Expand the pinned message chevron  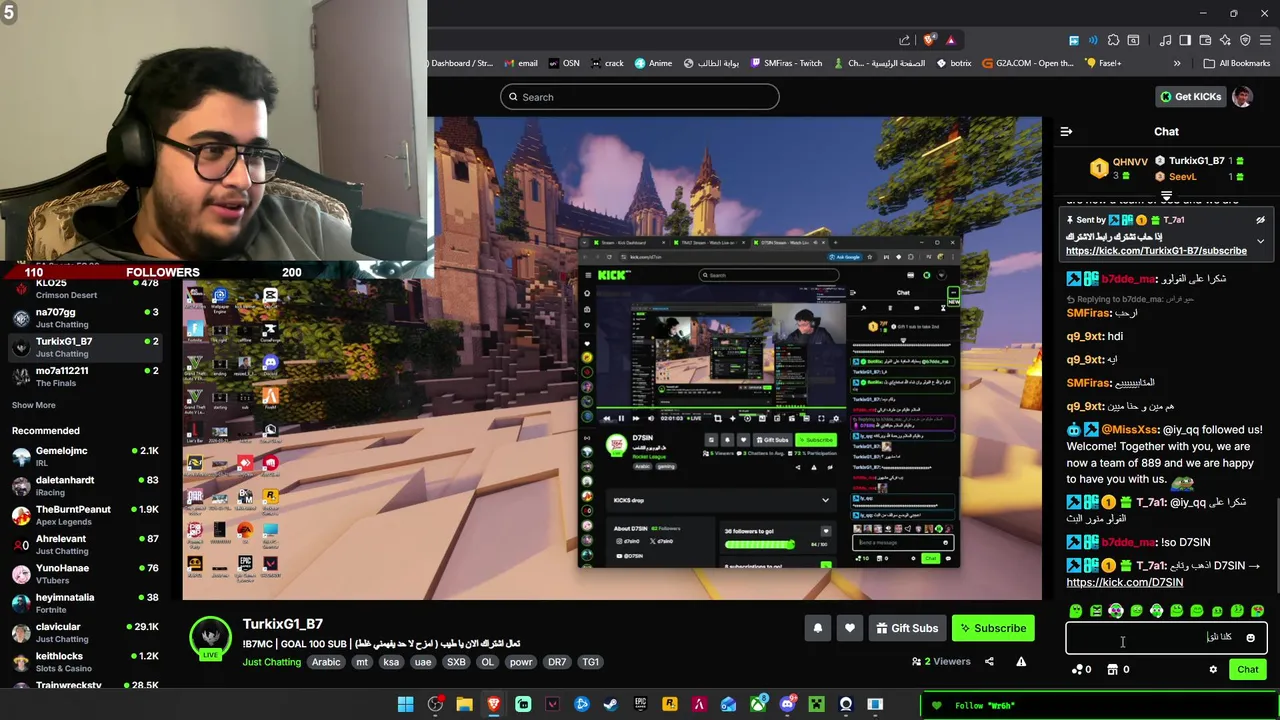1260,241
